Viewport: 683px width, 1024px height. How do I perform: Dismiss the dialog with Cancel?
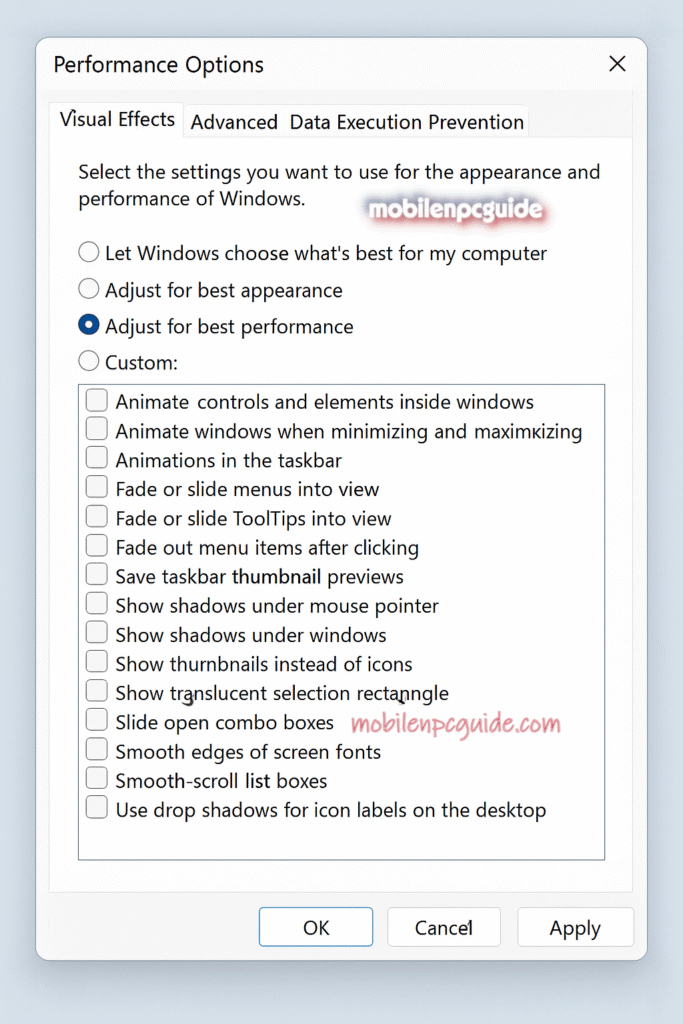(443, 927)
